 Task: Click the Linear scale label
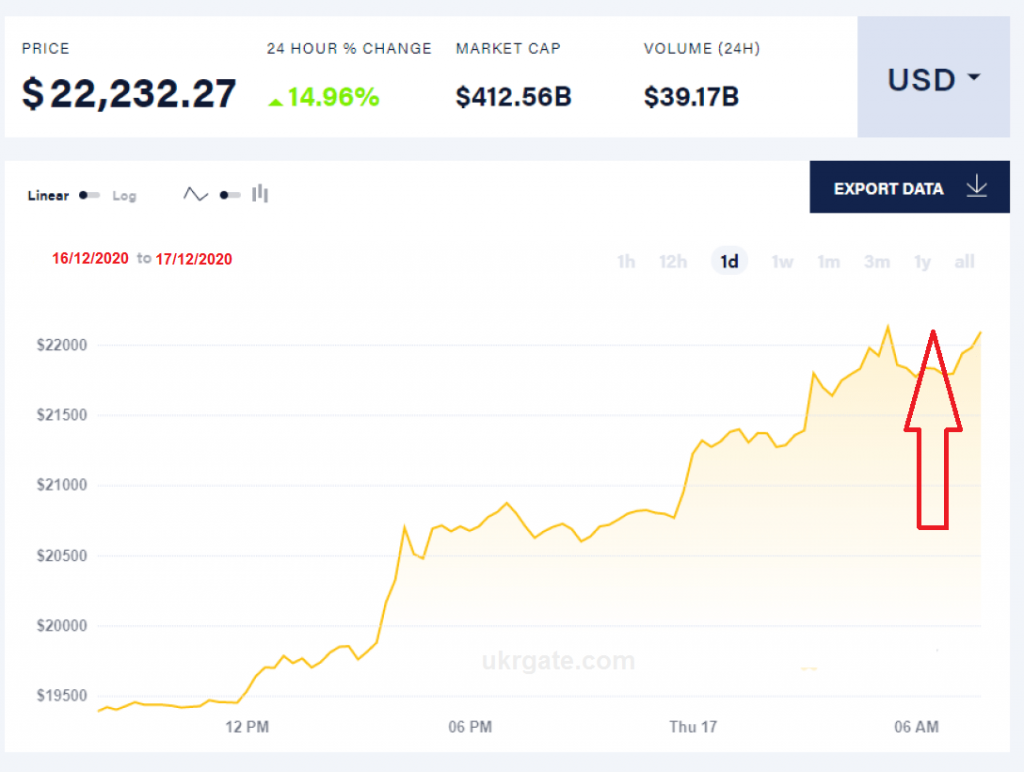48,196
